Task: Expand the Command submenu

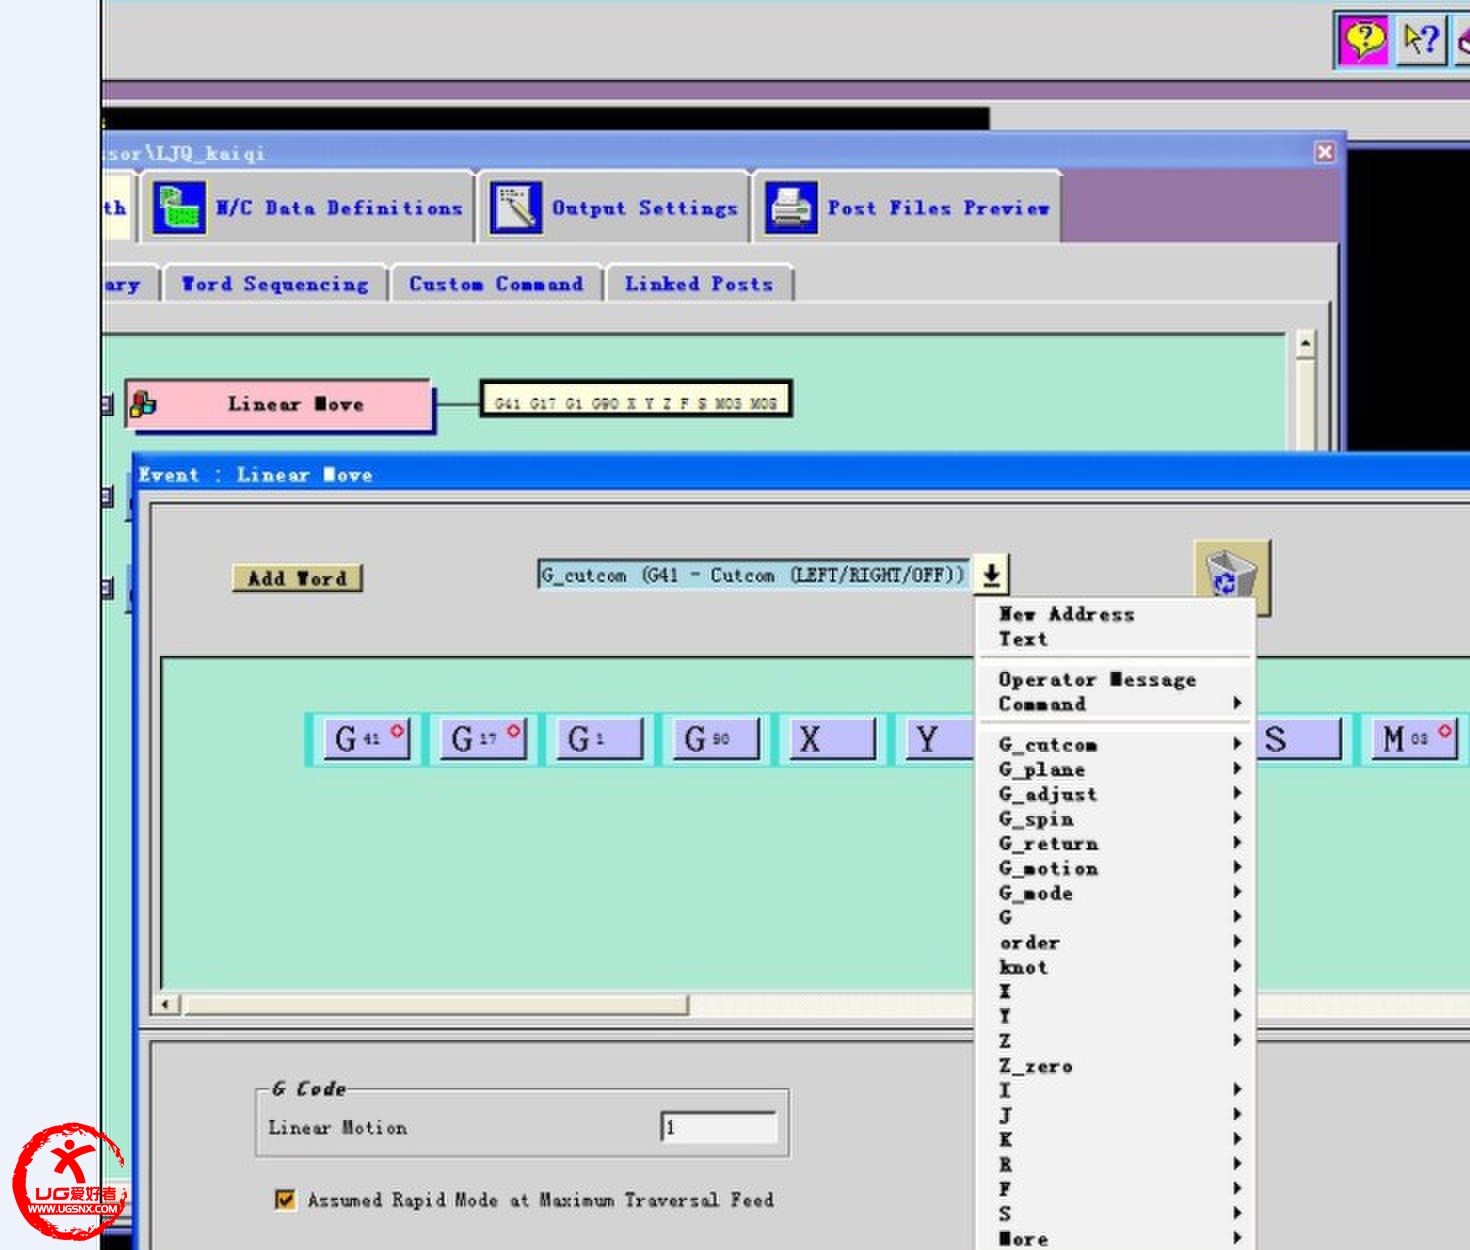Action: point(1114,704)
